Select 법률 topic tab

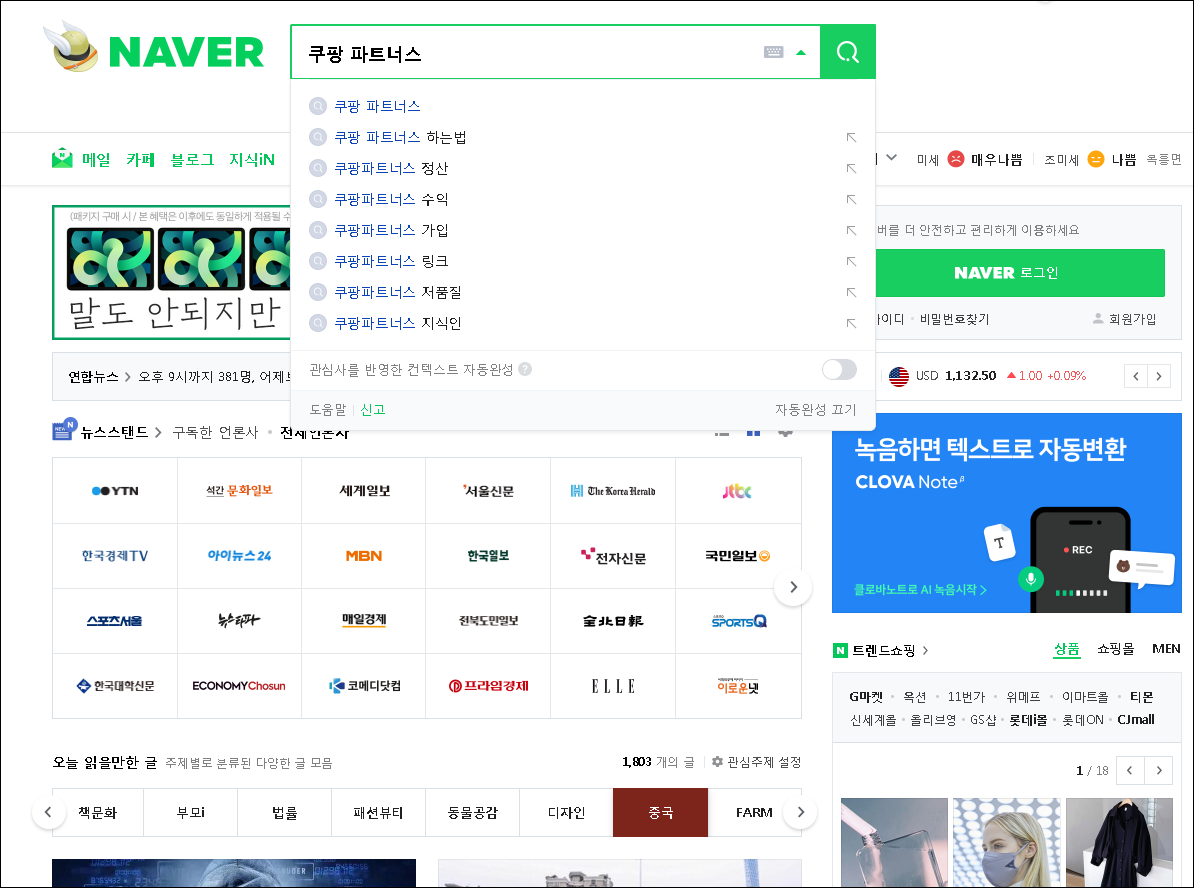coord(284,813)
